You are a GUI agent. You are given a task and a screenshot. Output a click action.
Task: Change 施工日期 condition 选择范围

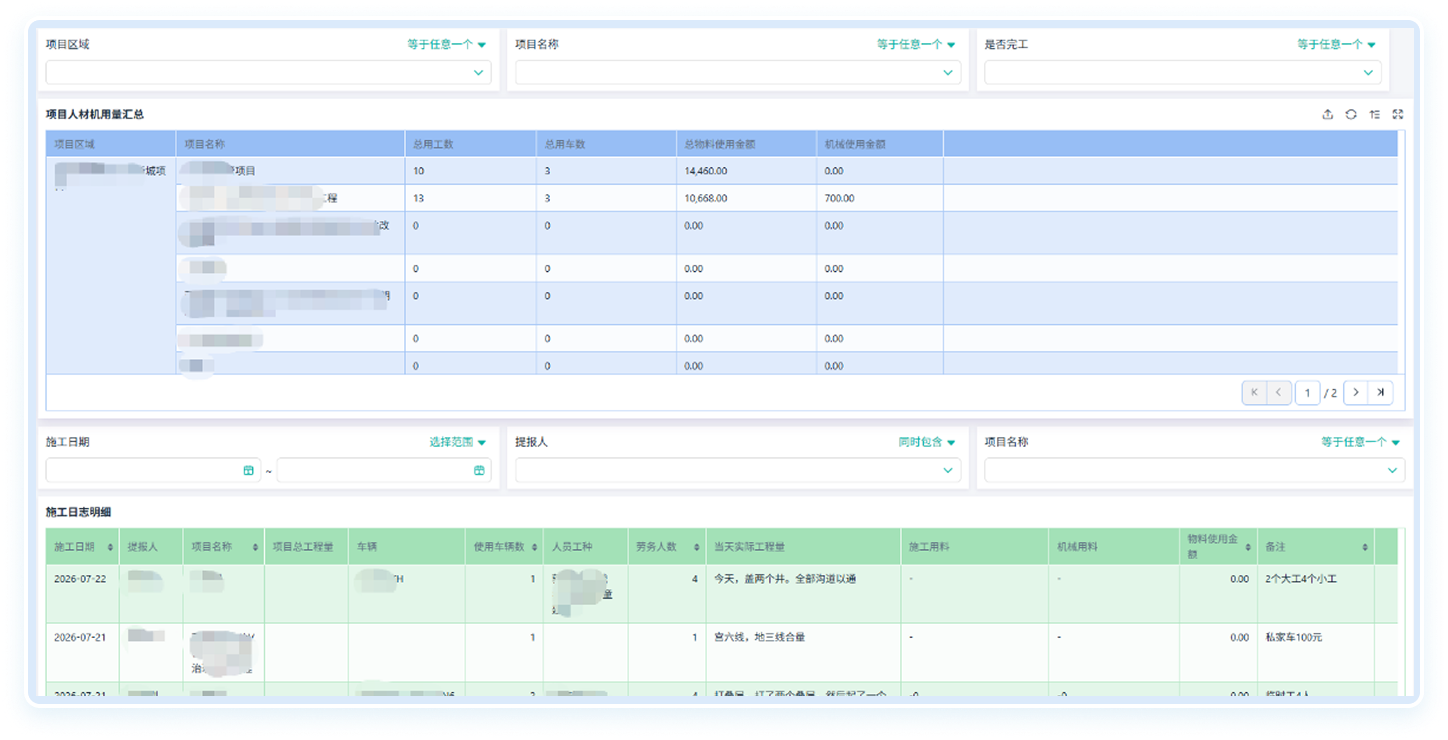[458, 442]
